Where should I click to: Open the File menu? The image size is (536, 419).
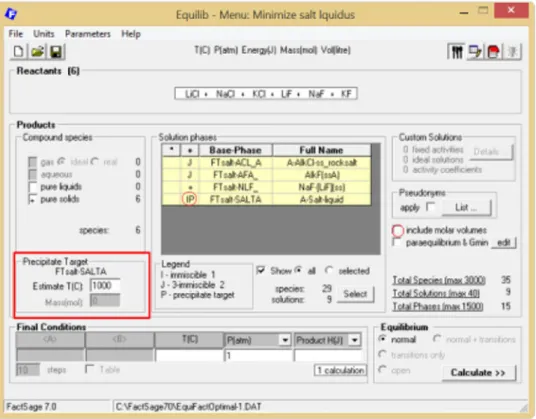16,34
